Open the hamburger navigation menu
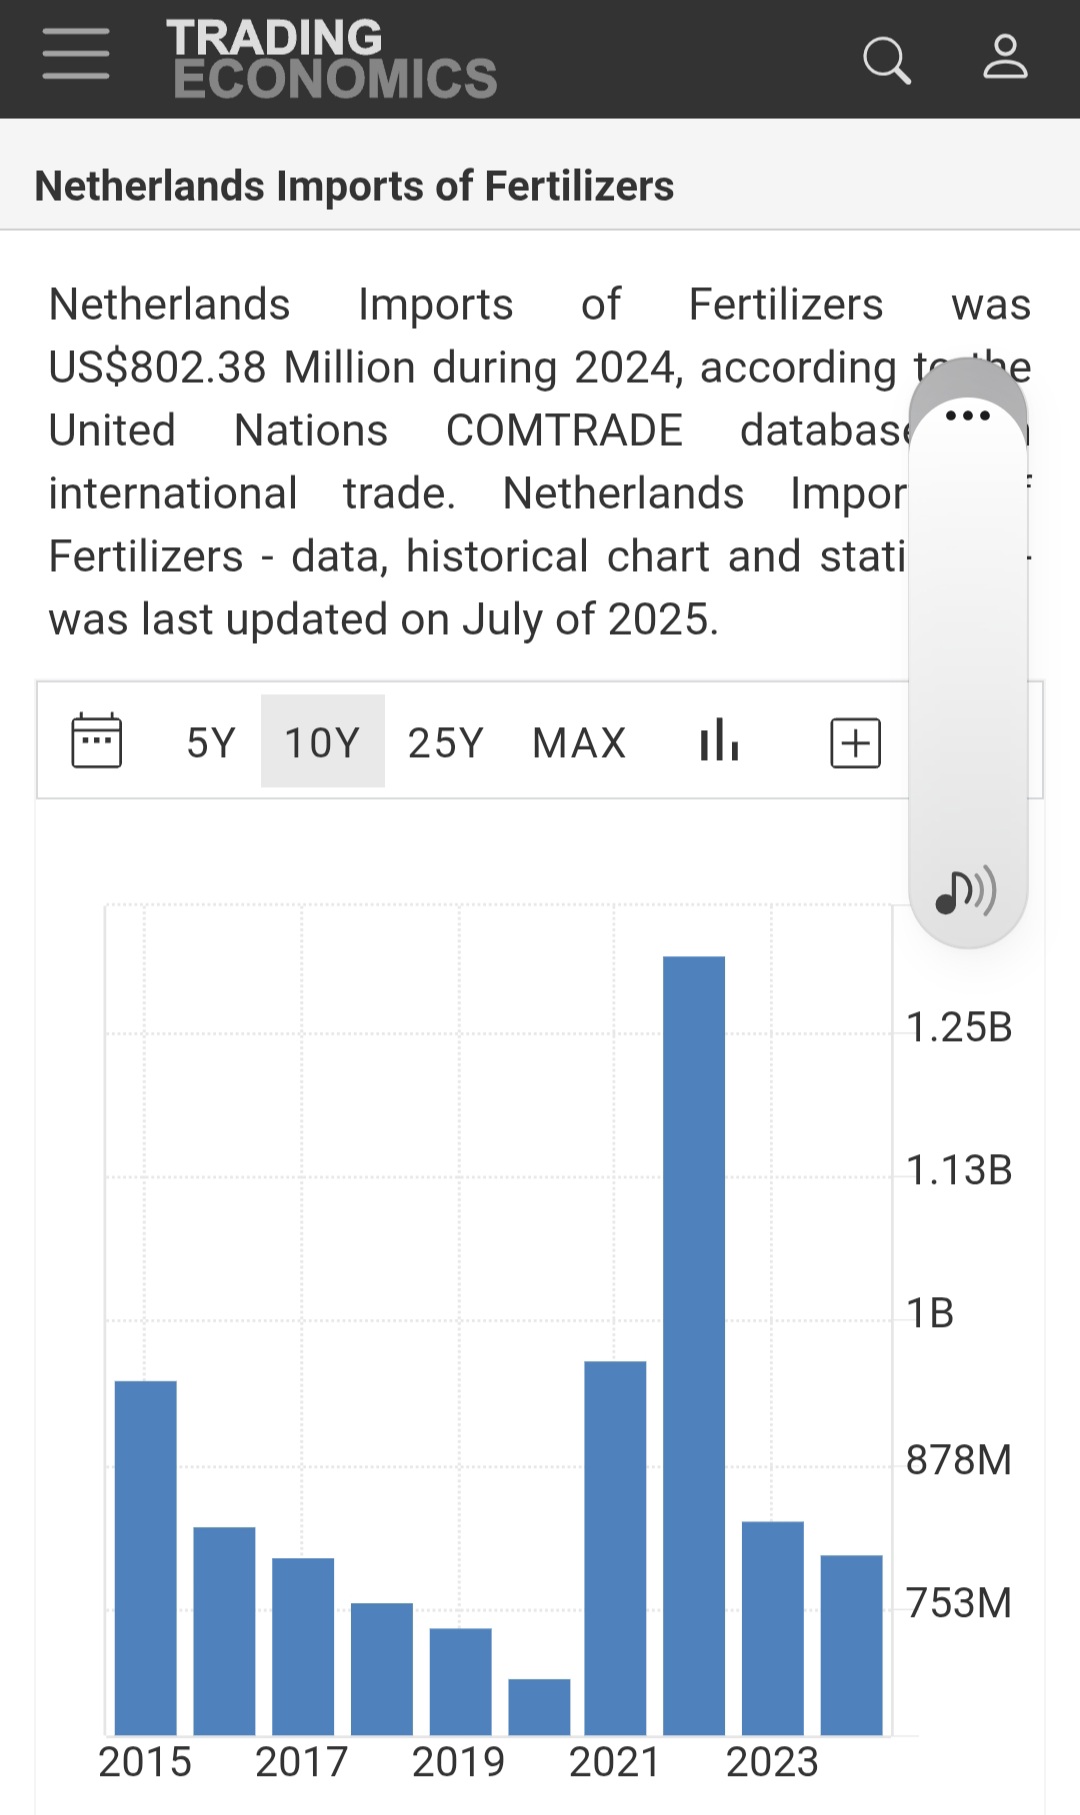This screenshot has width=1080, height=1815. [x=76, y=54]
